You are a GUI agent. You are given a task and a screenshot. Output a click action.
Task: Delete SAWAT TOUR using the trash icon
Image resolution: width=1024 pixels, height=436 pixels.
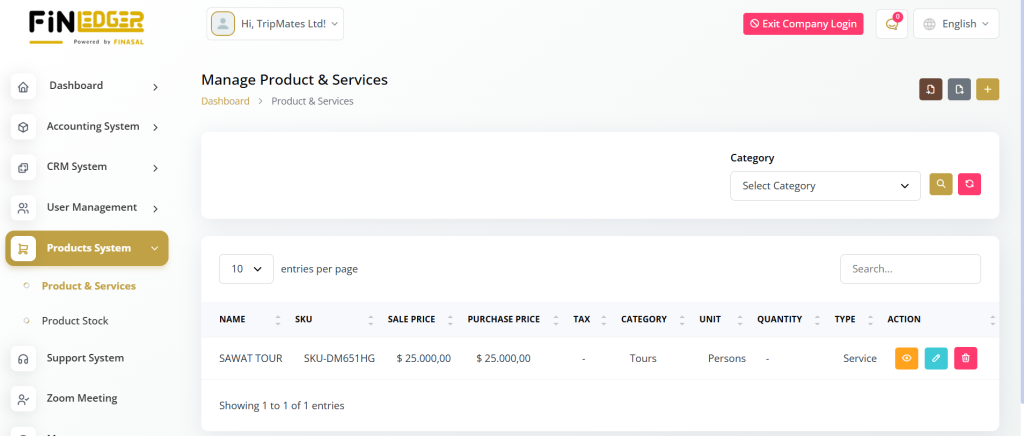coord(965,358)
